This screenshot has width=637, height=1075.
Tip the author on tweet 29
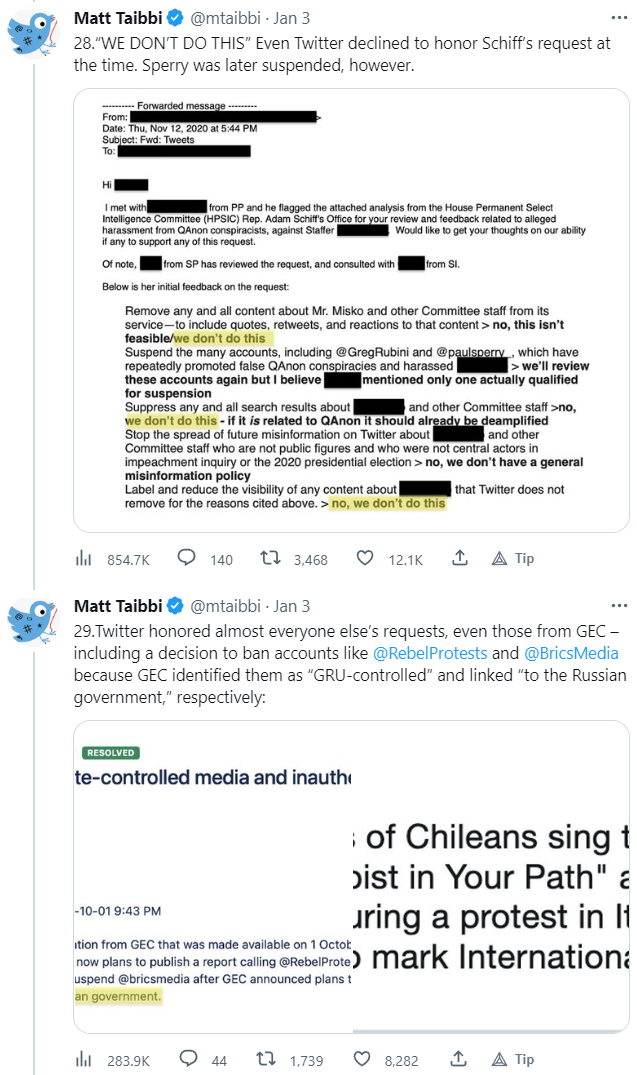513,1058
